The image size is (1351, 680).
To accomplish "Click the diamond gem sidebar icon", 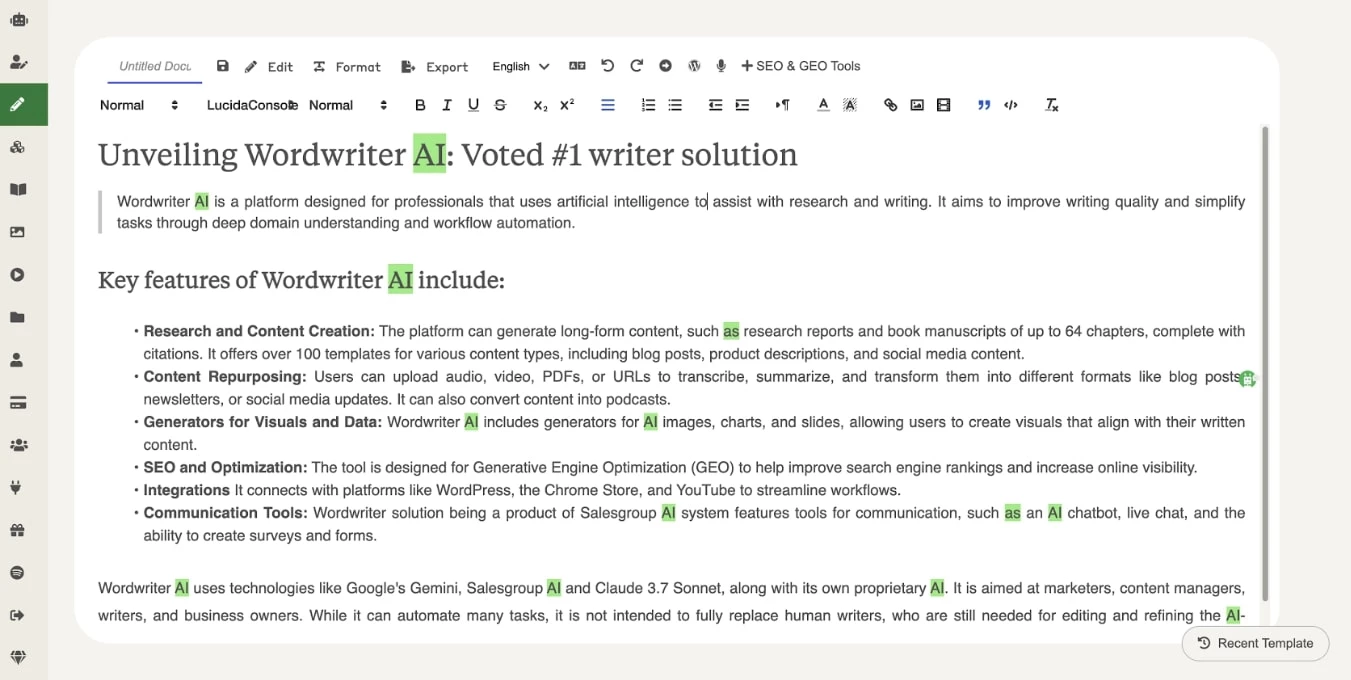I will [18, 658].
